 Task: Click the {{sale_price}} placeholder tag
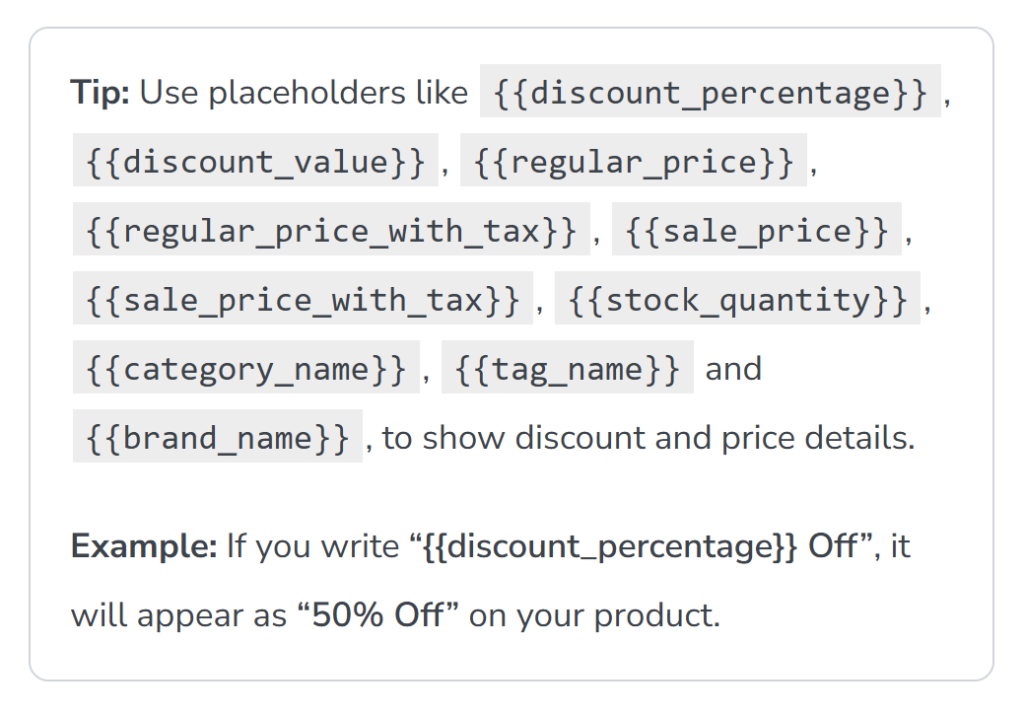[x=756, y=230]
